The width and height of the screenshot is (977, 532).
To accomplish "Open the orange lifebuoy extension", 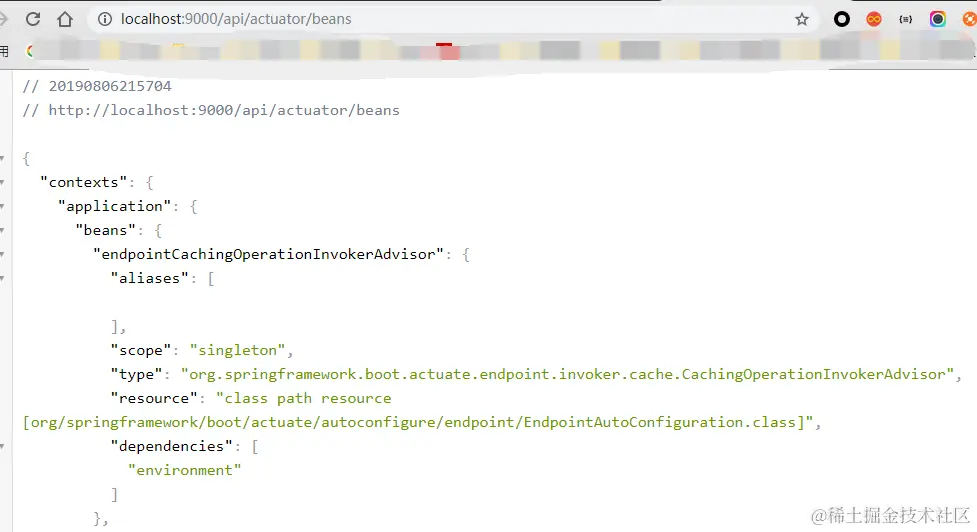I will click(x=970, y=19).
